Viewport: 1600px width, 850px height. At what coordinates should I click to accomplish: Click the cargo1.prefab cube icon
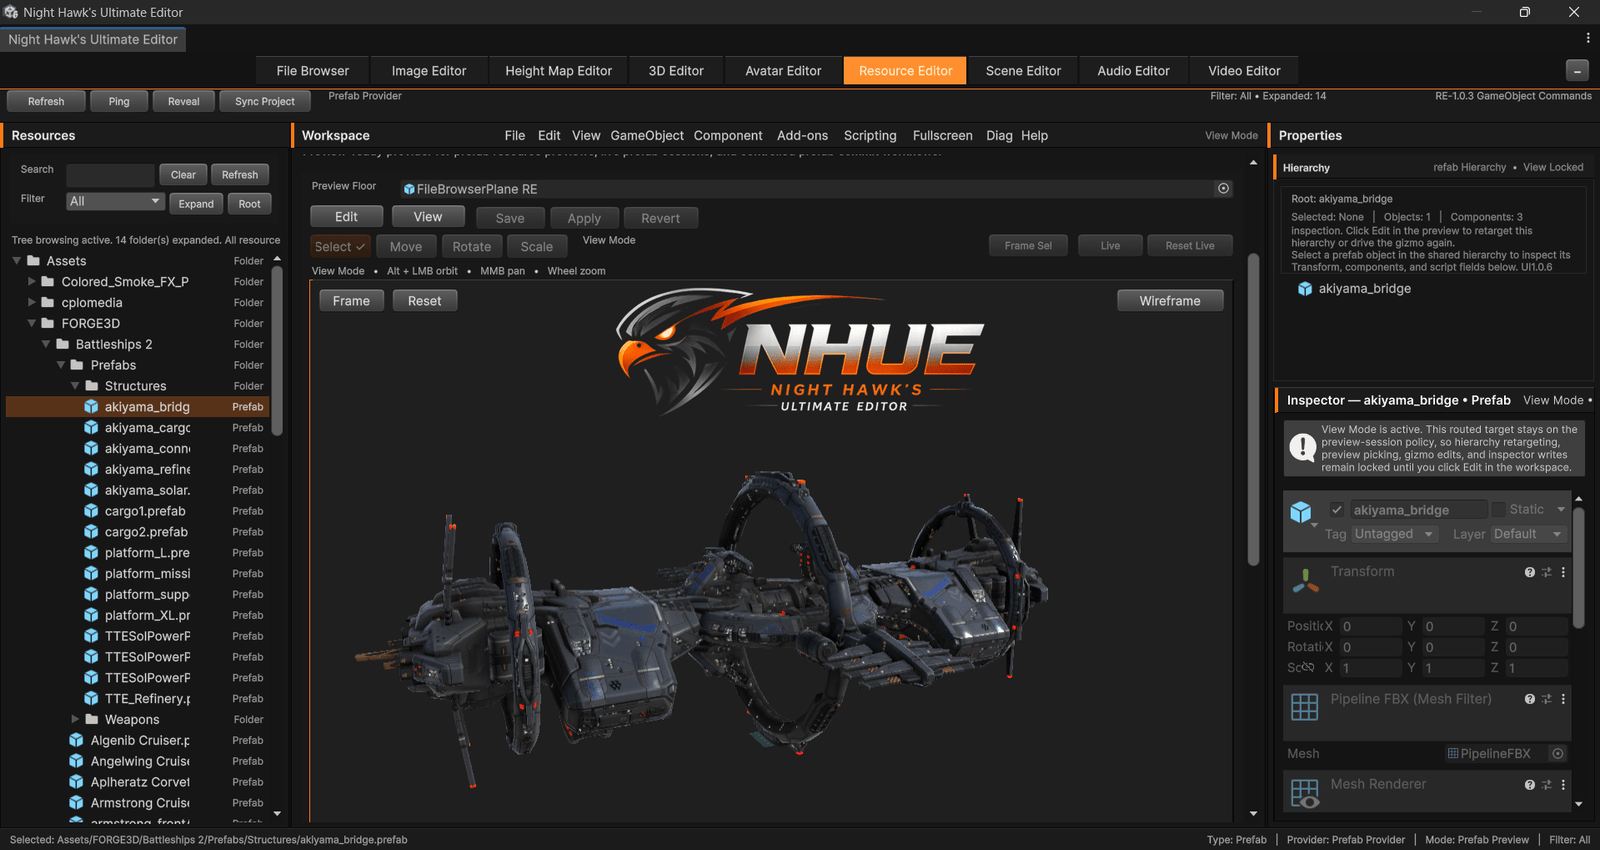point(91,511)
